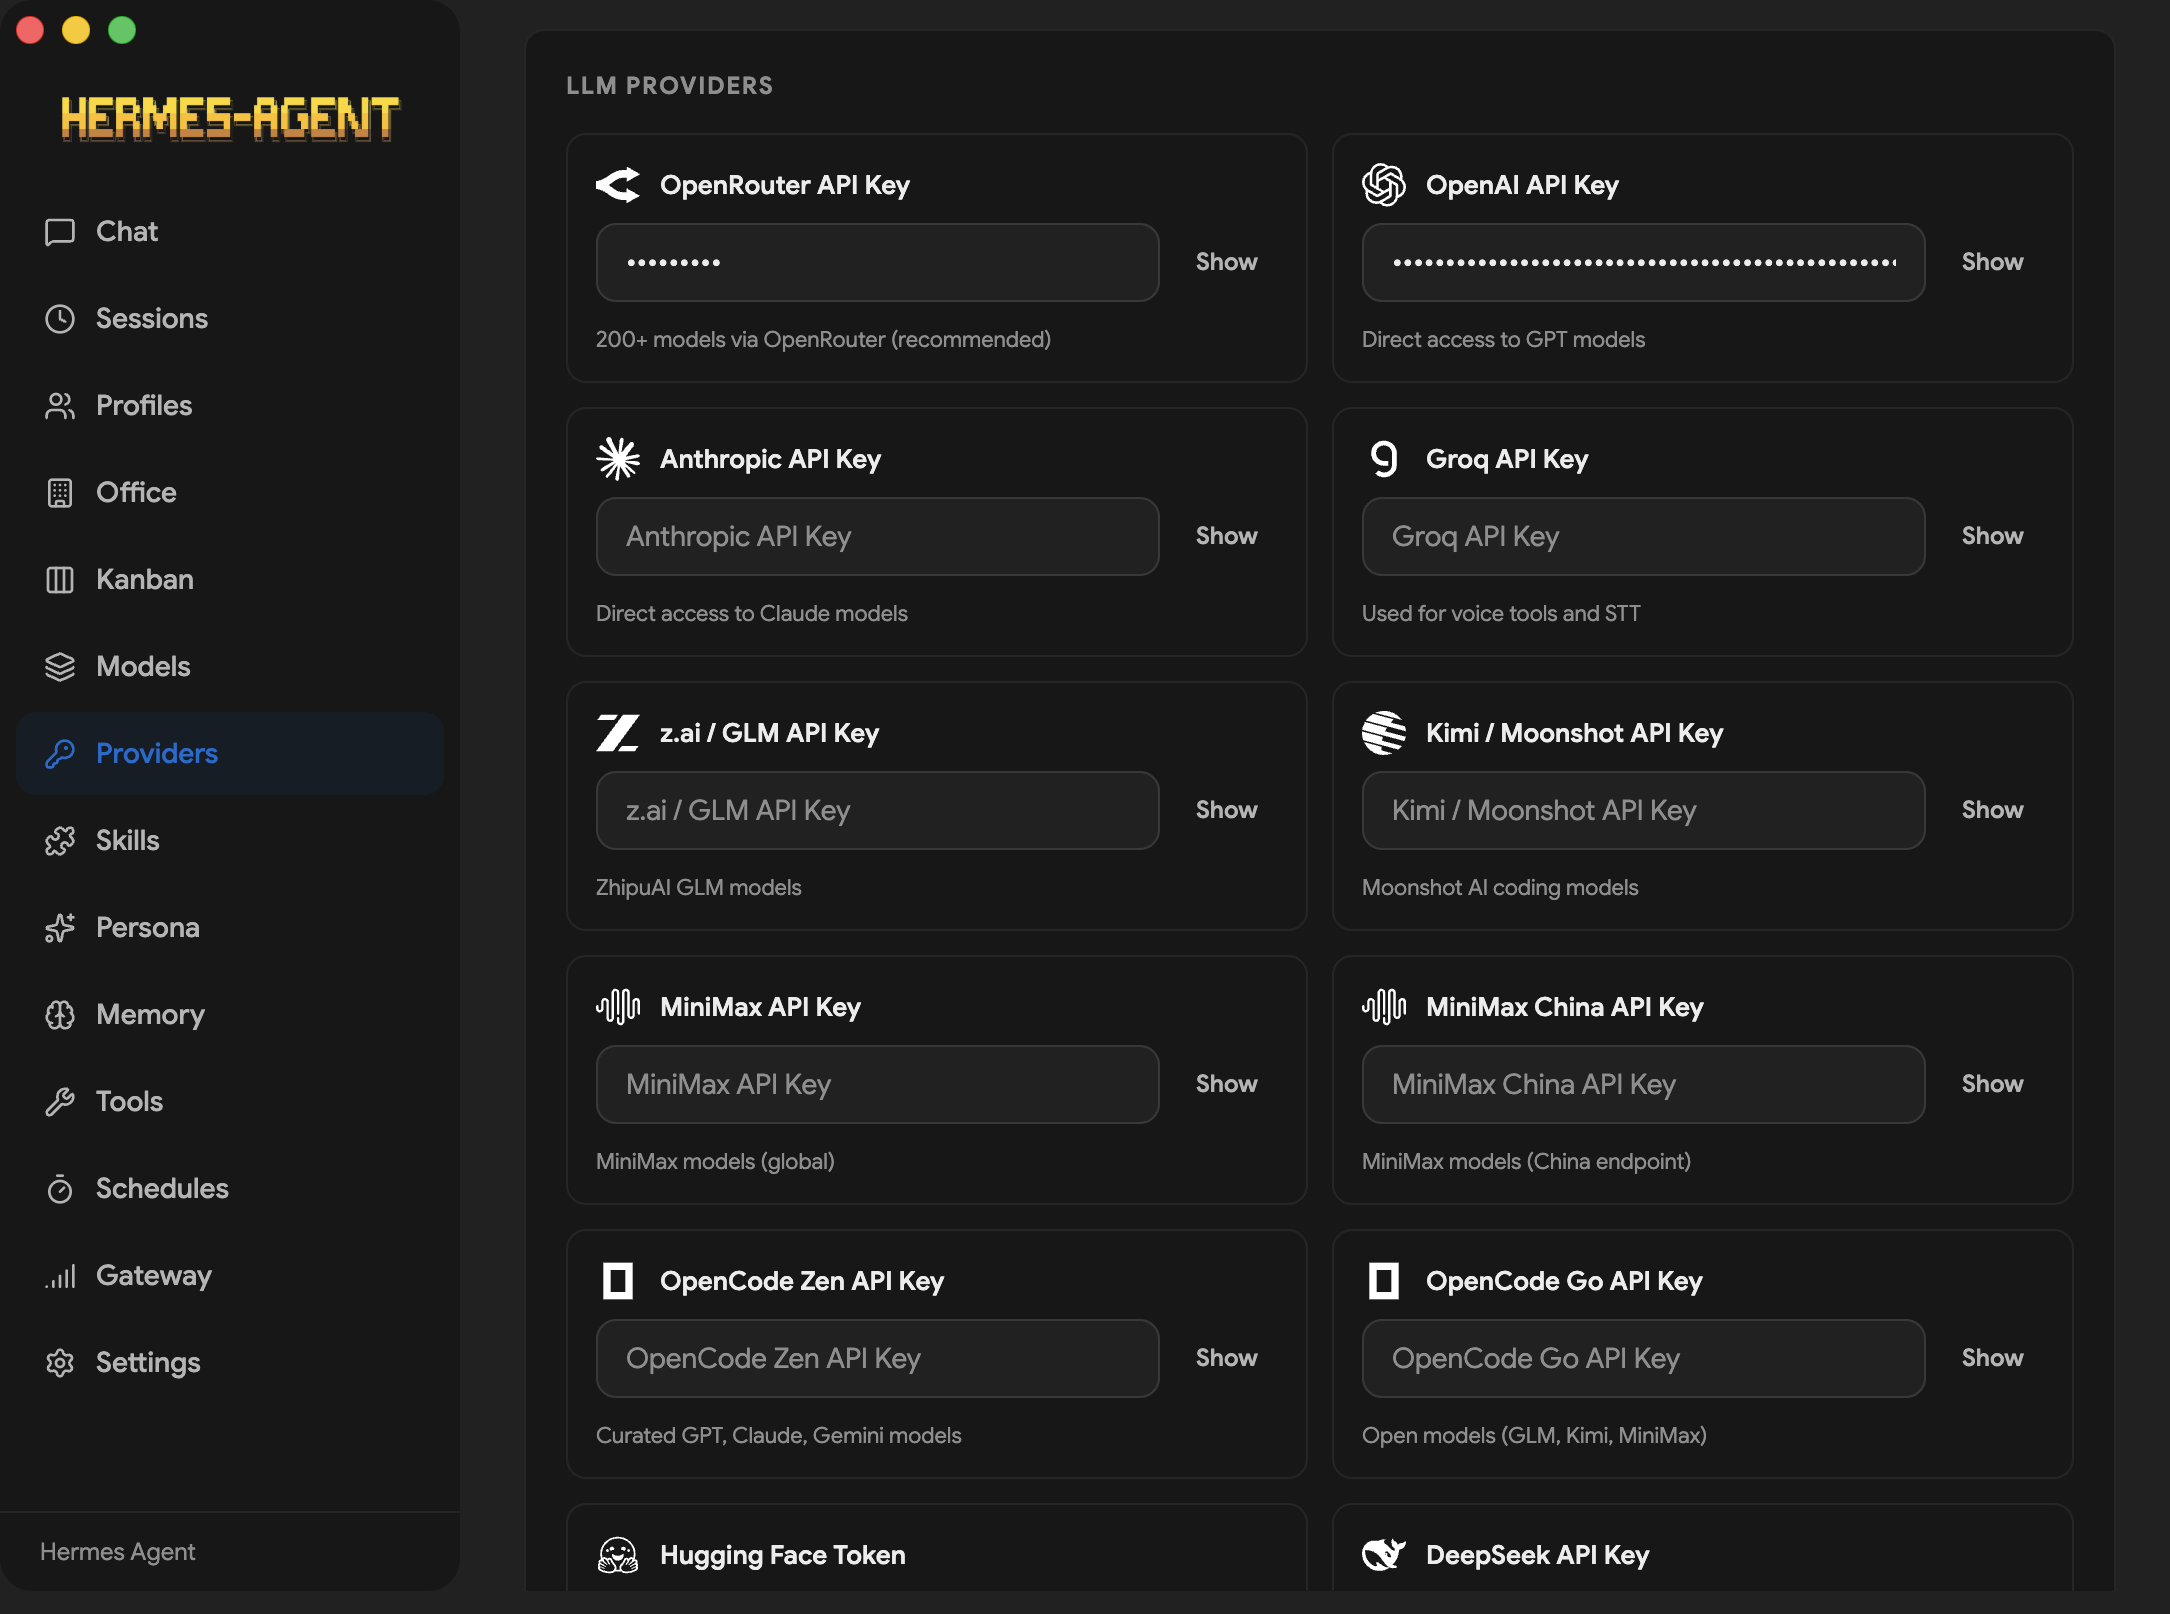
Task: Show the Kimi / Moonshot API key
Action: click(1993, 810)
